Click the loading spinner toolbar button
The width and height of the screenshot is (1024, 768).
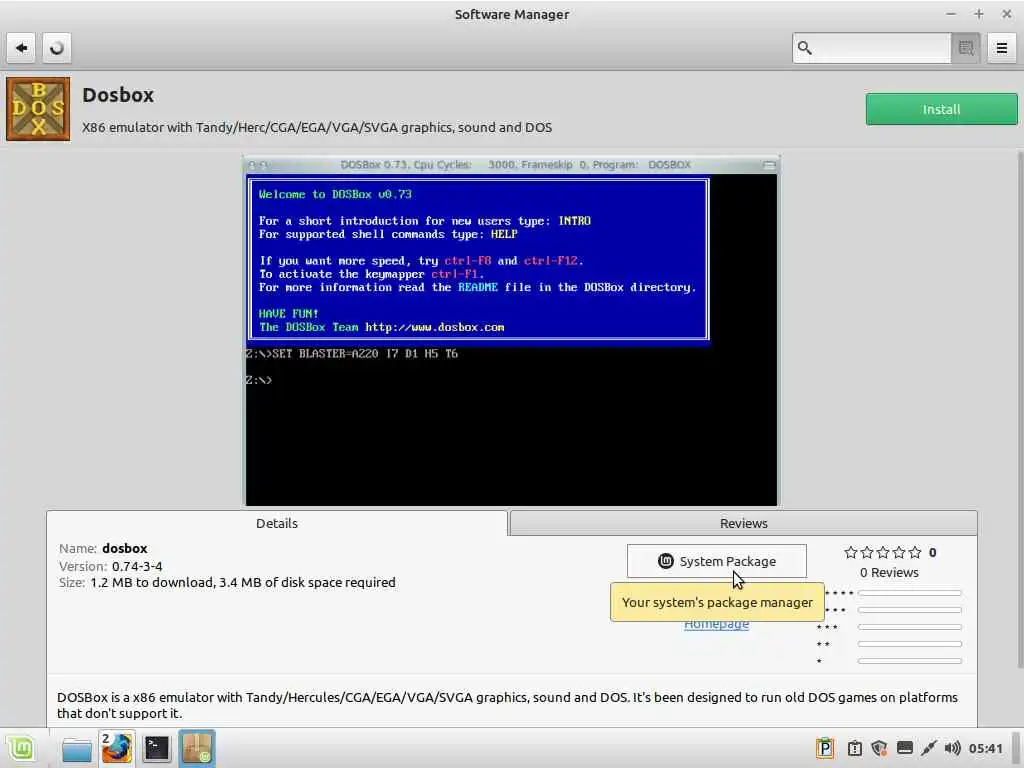pyautogui.click(x=57, y=48)
